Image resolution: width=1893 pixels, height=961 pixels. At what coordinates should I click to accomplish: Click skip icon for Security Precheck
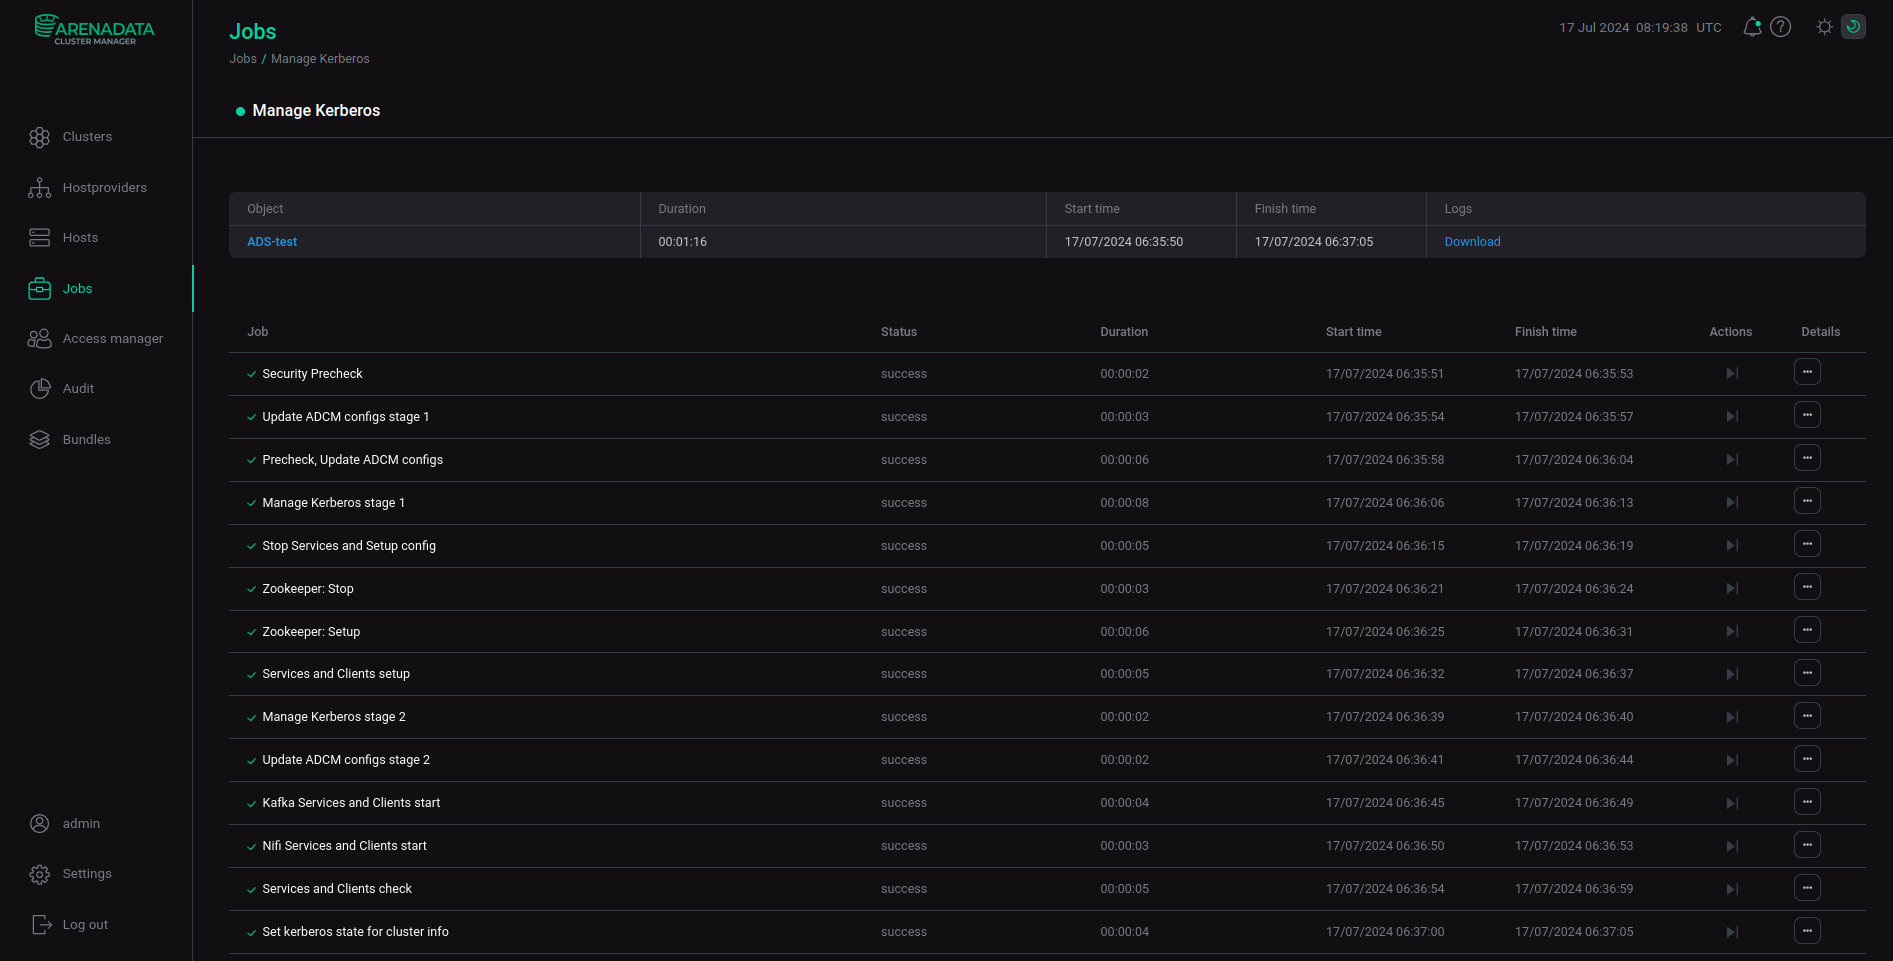[1732, 374]
